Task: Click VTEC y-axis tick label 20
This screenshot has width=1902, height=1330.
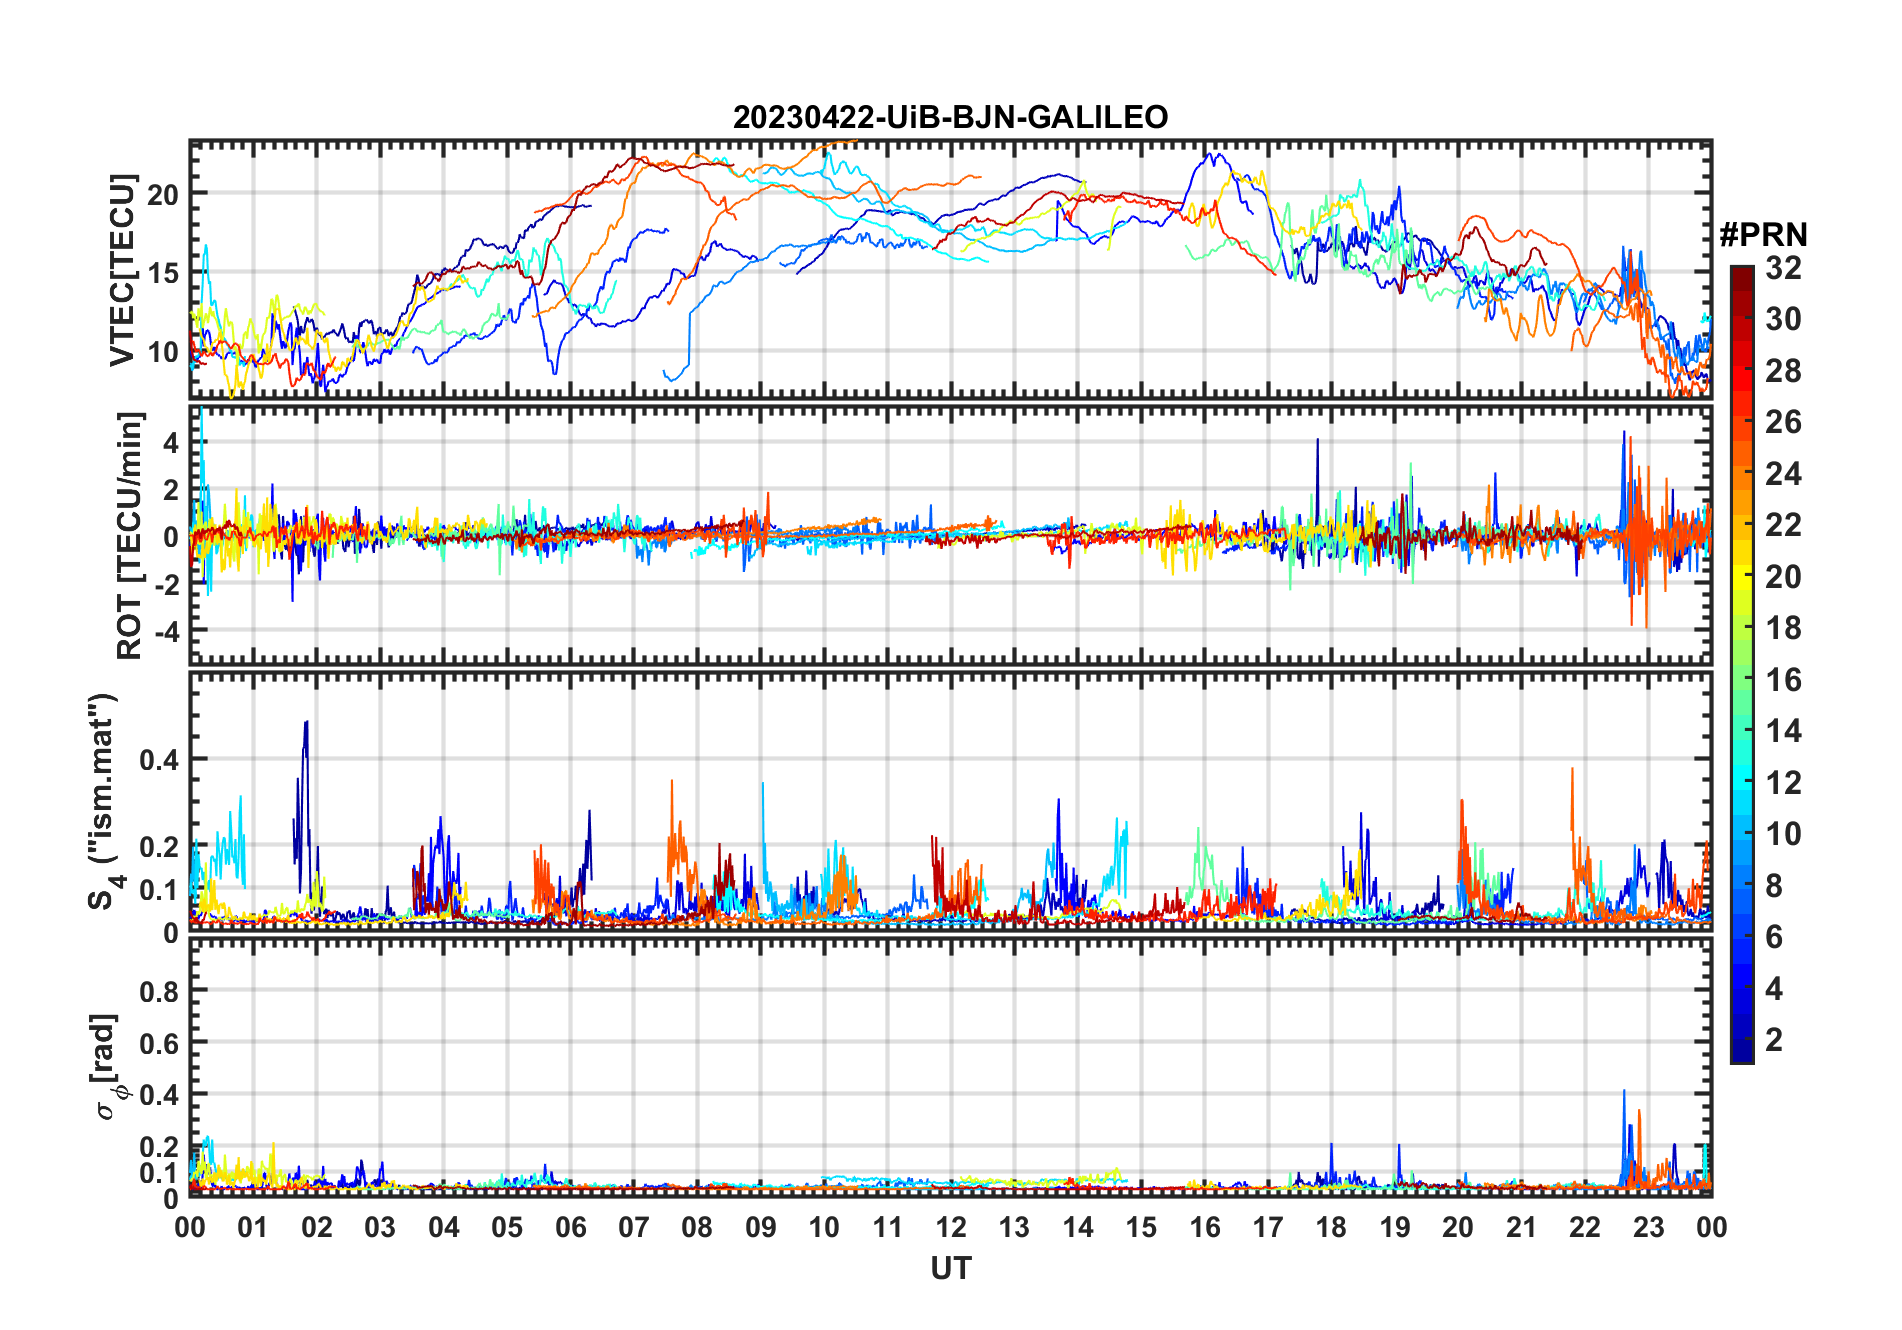Action: 163,194
